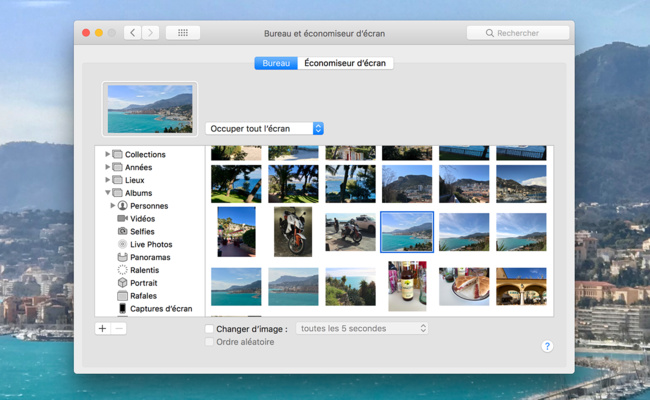Image resolution: width=650 pixels, height=400 pixels.
Task: Open the toutes les 5 secondes dropdown
Action: coord(362,328)
